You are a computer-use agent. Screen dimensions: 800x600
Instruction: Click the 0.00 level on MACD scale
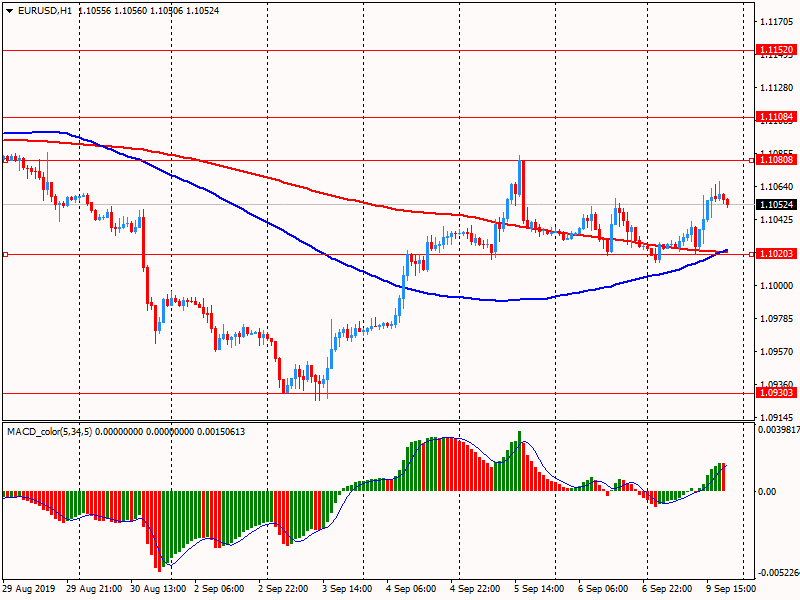(x=767, y=491)
